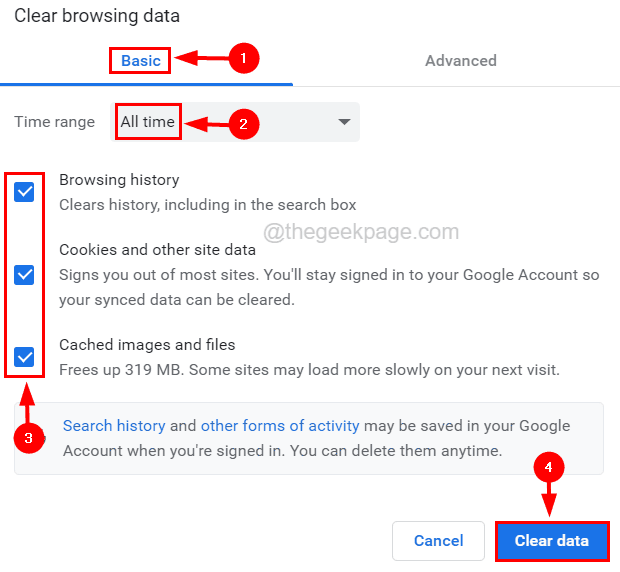Open the Search history link
Screen dimensions: 620x572
114,425
